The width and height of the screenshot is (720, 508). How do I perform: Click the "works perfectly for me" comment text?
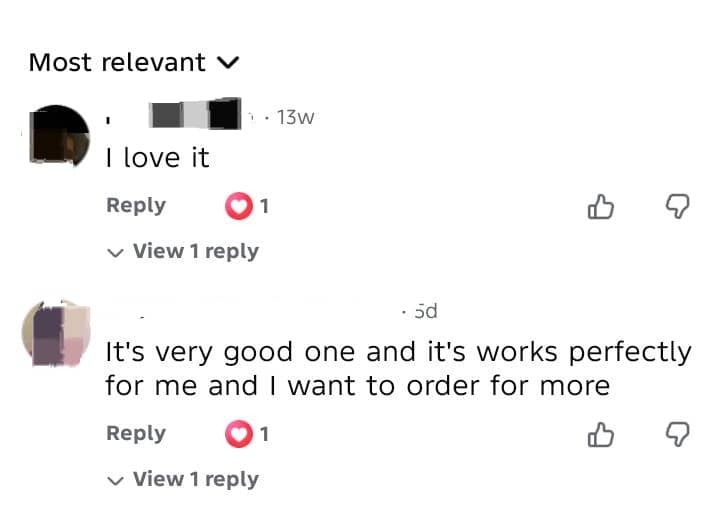(x=398, y=369)
